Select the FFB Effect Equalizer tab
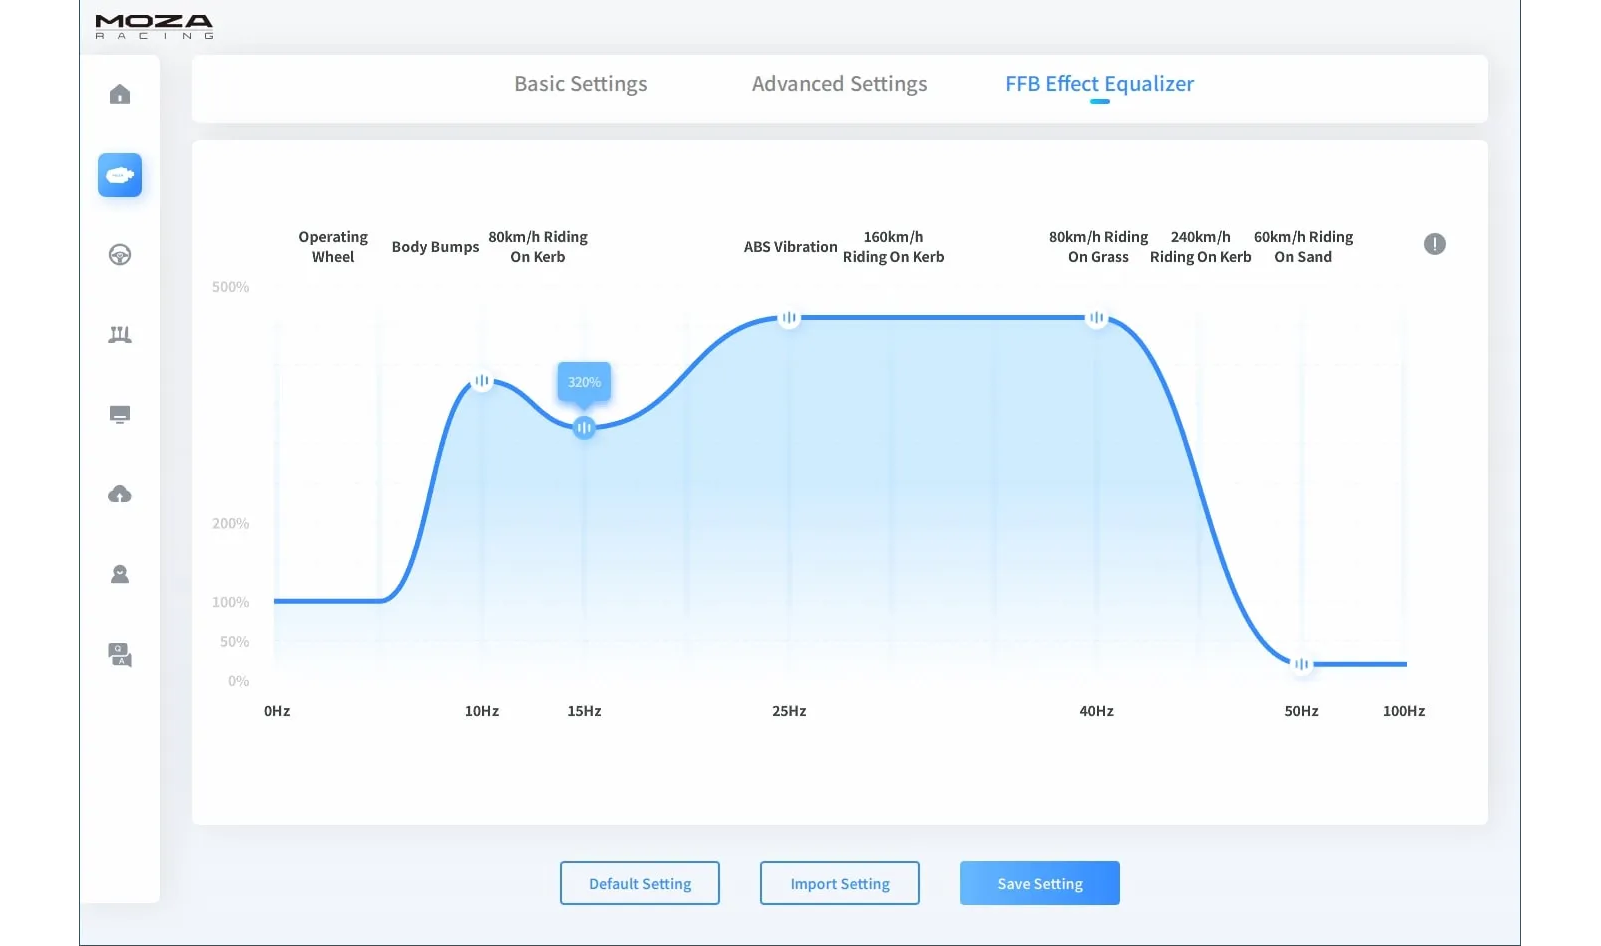This screenshot has height=946, width=1601. [x=1099, y=84]
